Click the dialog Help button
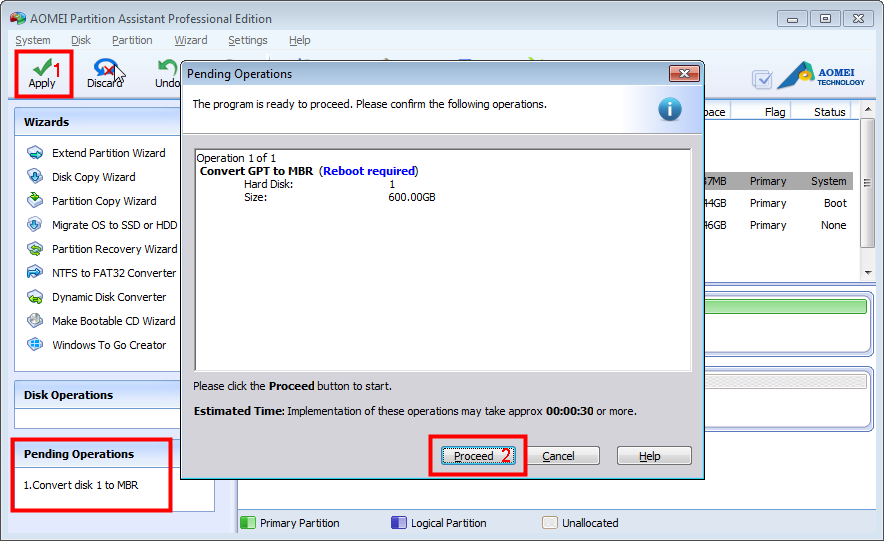Screen dimensions: 884x541 click(x=654, y=455)
